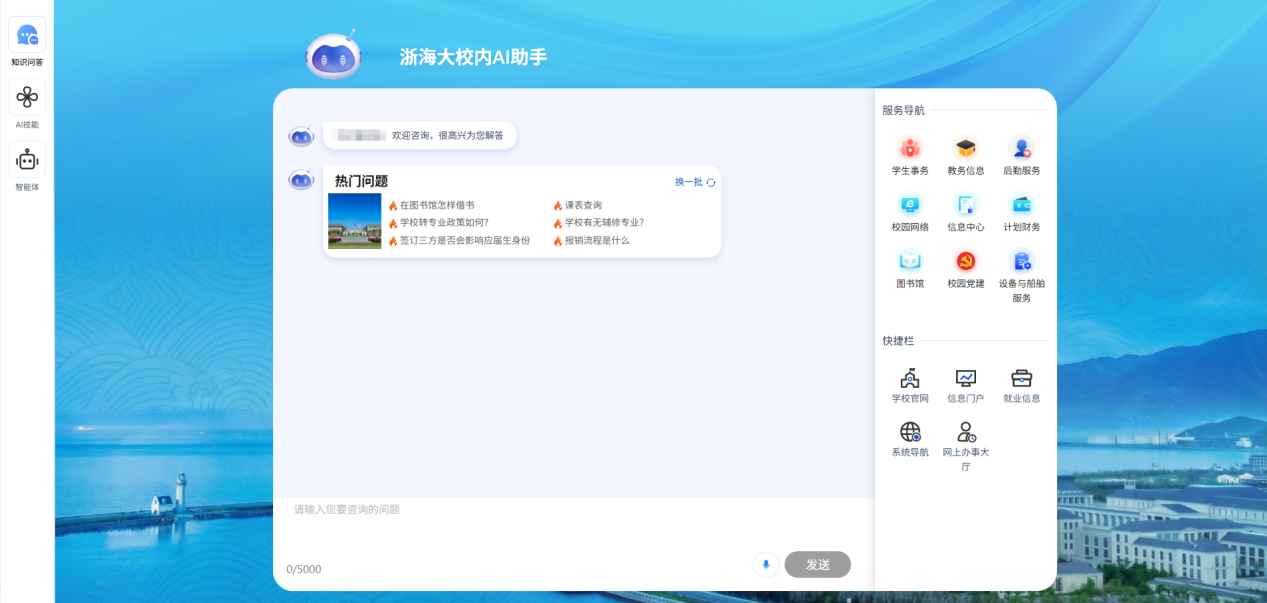Click the microphone voice input icon
The width and height of the screenshot is (1267, 603).
click(766, 564)
